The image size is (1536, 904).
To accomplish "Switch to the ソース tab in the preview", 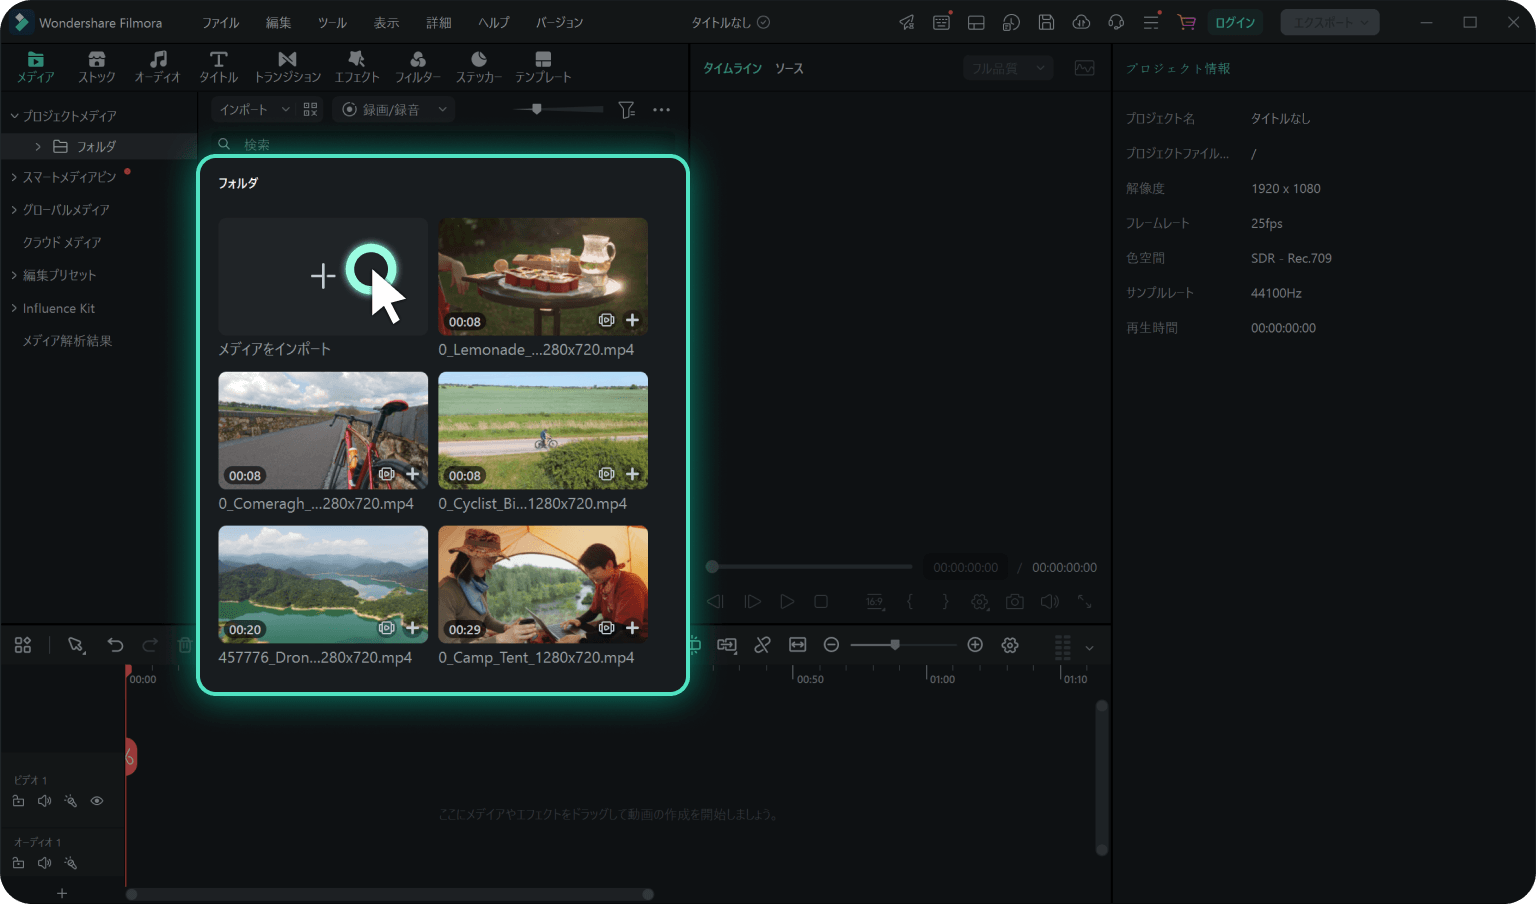I will click(x=789, y=68).
